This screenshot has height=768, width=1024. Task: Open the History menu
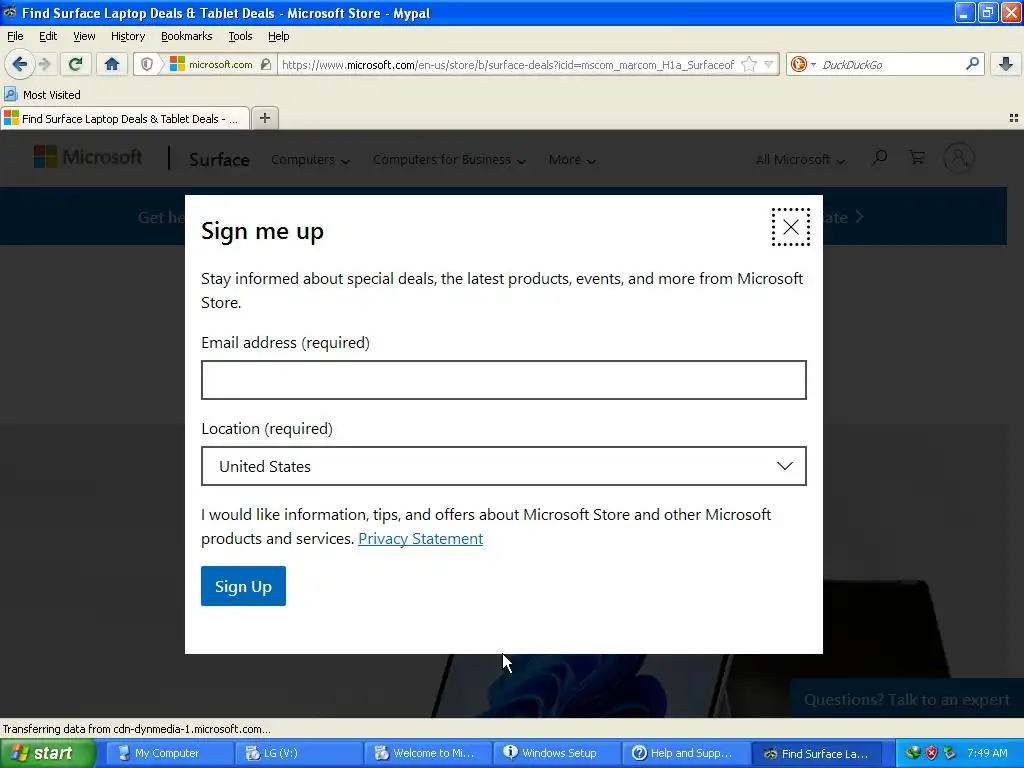pos(128,36)
